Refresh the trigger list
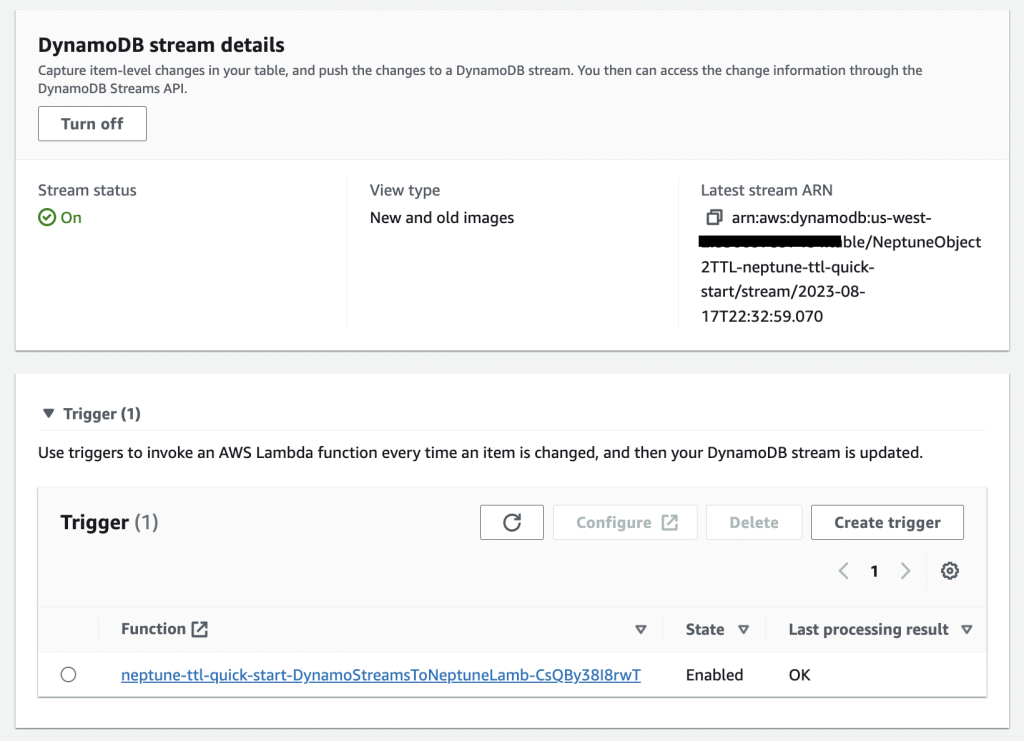 point(511,521)
